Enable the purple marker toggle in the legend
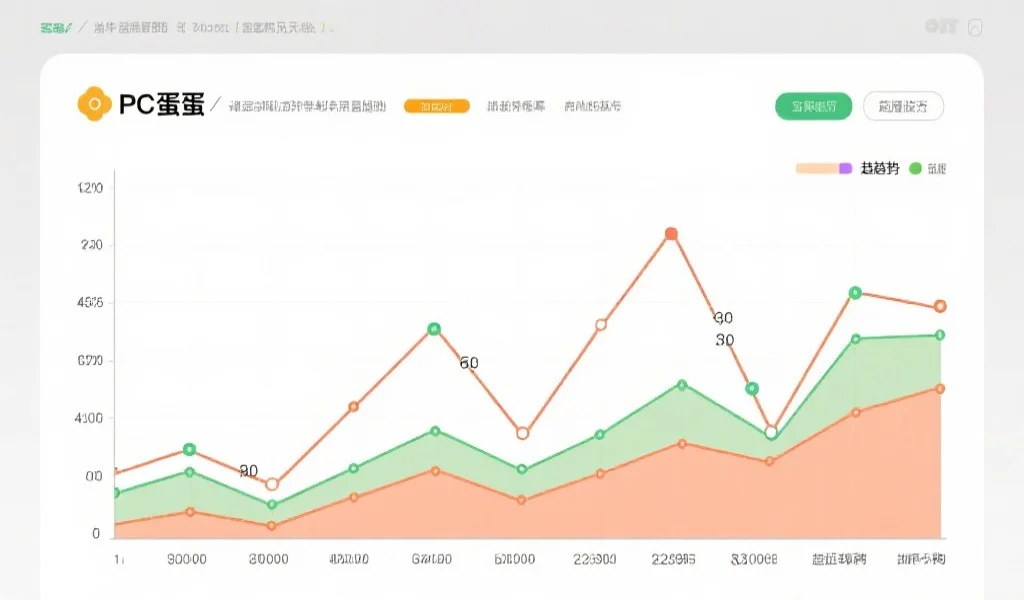Screen dimensions: 1024x600 (x=845, y=168)
